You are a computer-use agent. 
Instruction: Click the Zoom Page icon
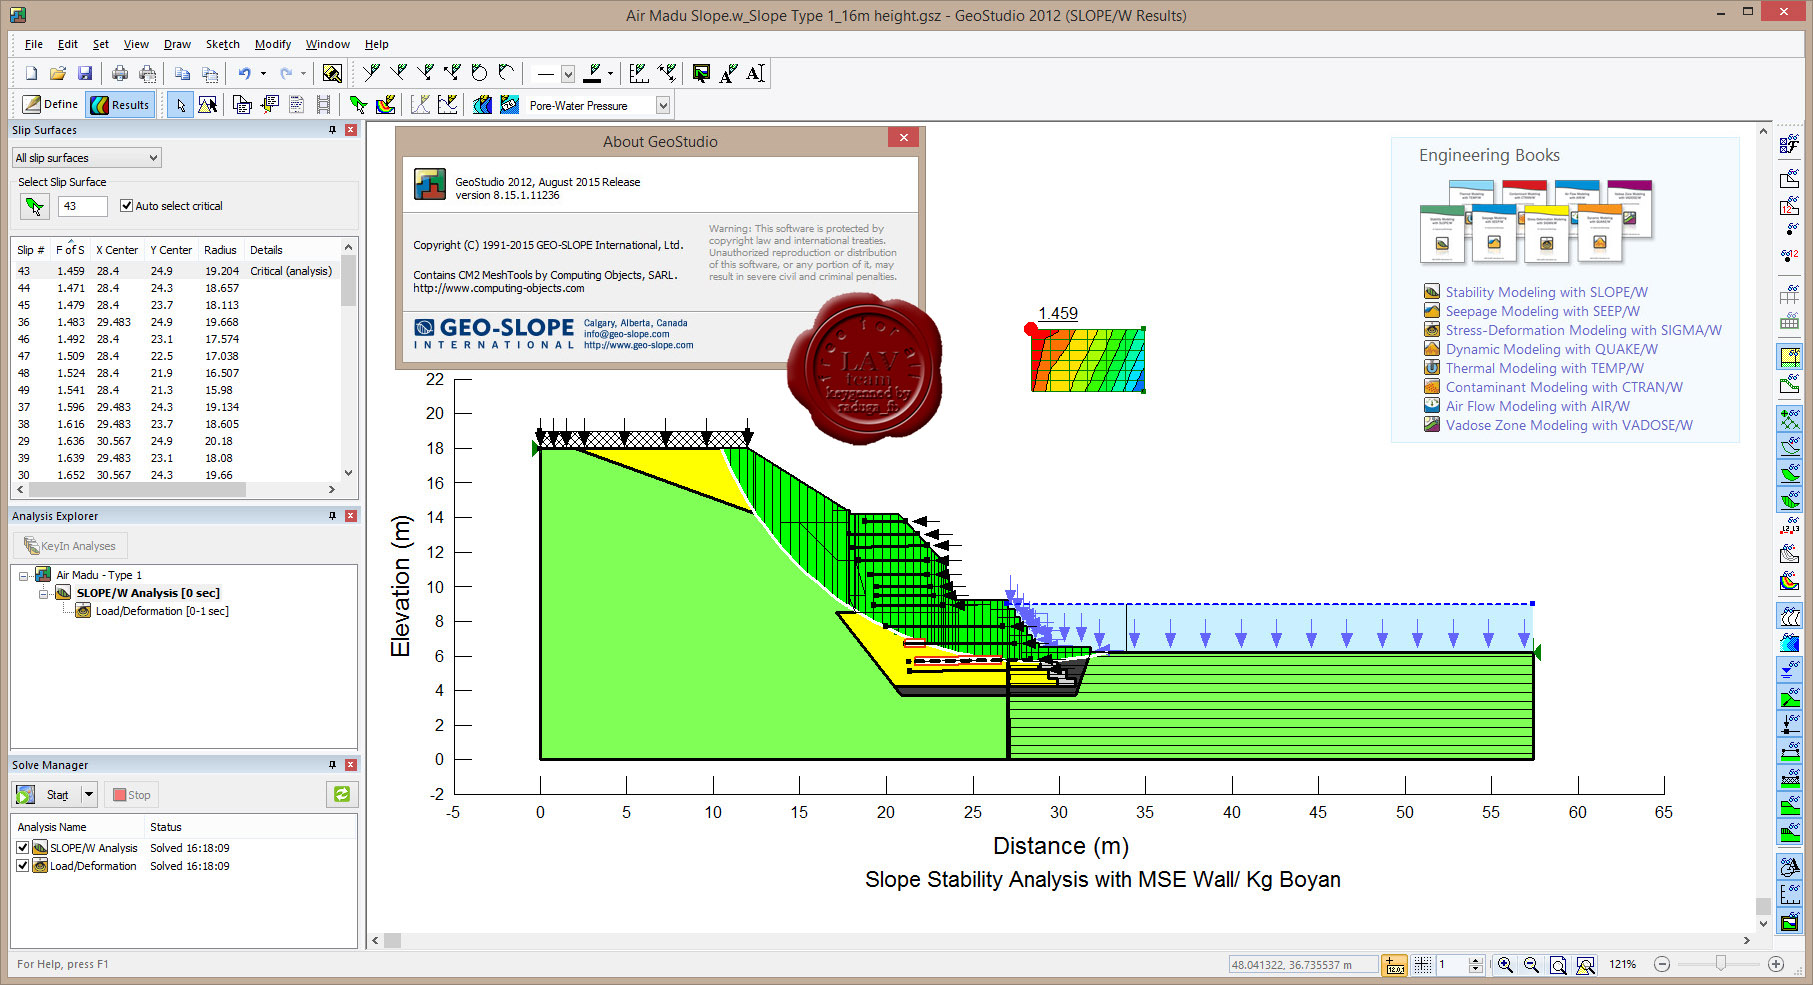[1558, 964]
